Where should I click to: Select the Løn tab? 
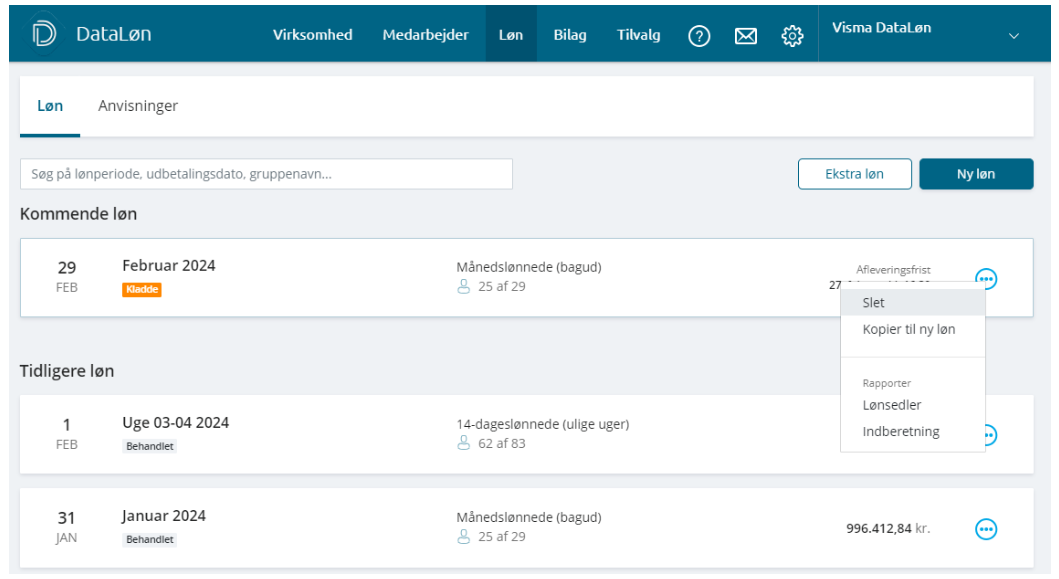tap(50, 106)
